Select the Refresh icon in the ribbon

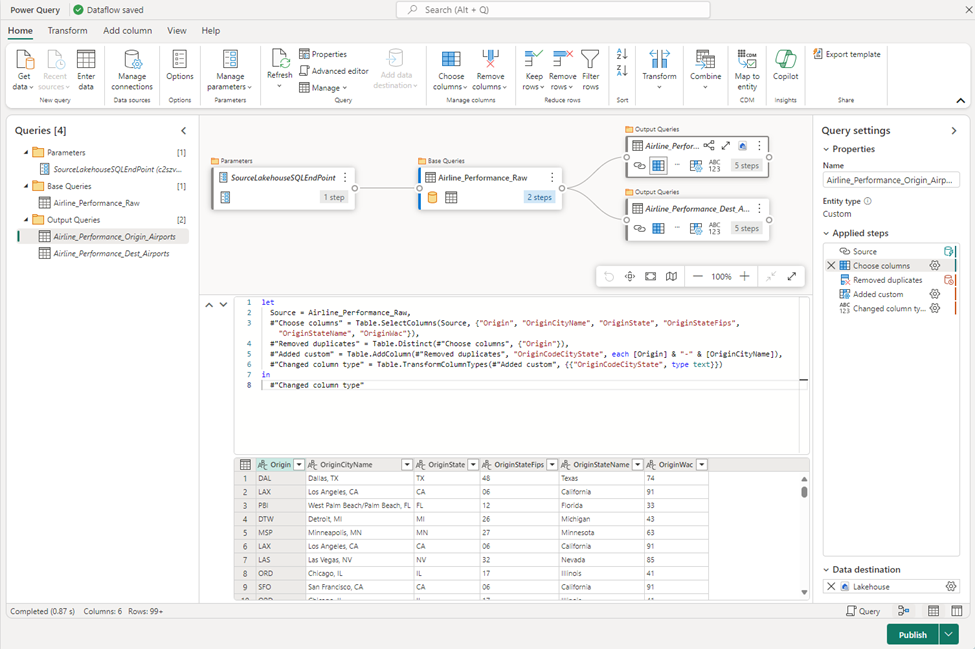click(279, 66)
